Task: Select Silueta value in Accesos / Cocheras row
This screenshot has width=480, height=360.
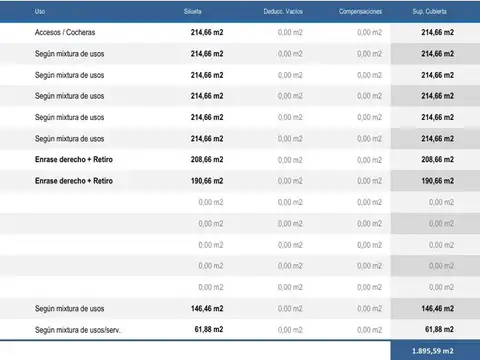Action: click(207, 32)
